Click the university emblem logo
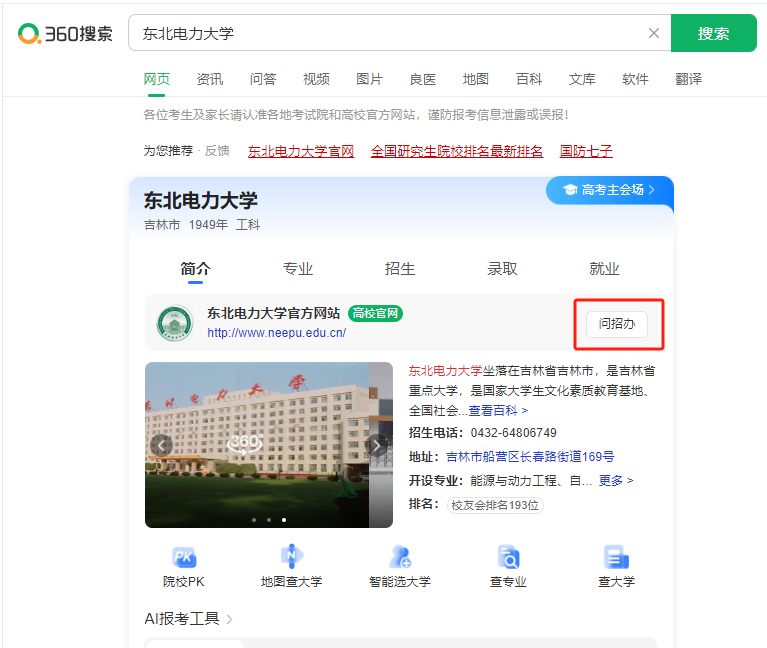 point(174,323)
